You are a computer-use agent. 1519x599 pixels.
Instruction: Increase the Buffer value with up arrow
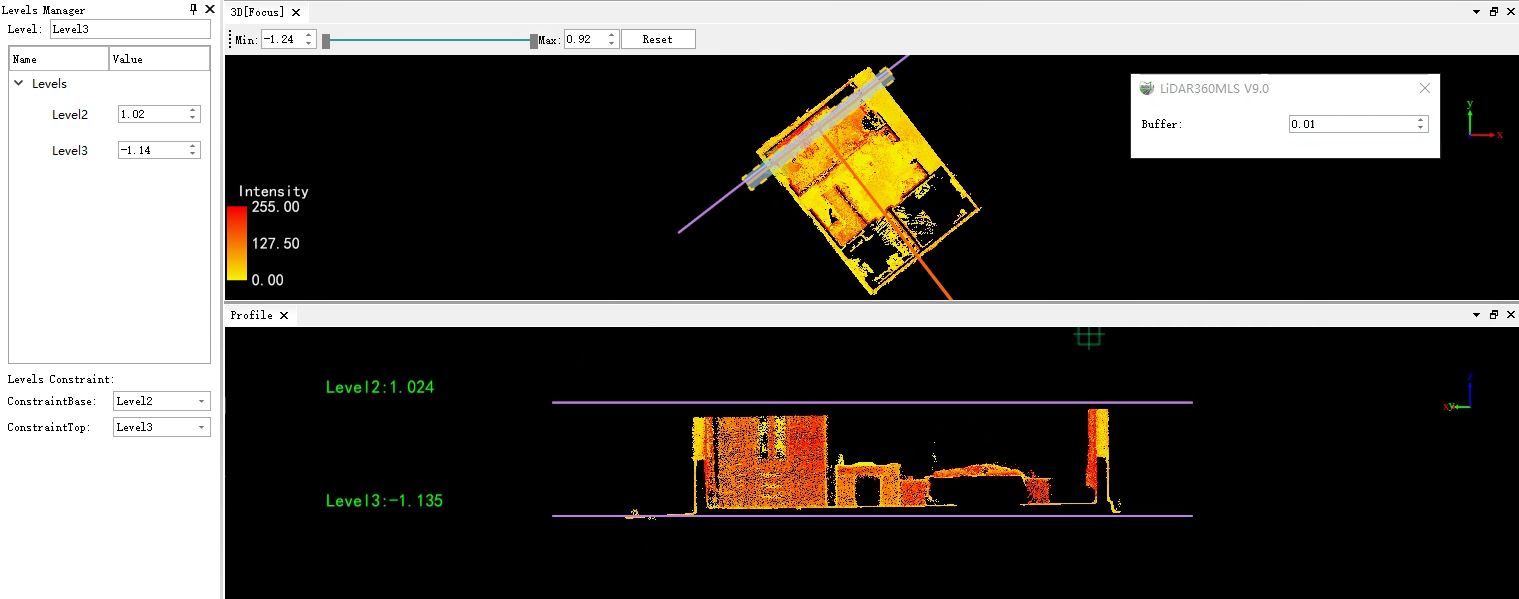(1420, 121)
